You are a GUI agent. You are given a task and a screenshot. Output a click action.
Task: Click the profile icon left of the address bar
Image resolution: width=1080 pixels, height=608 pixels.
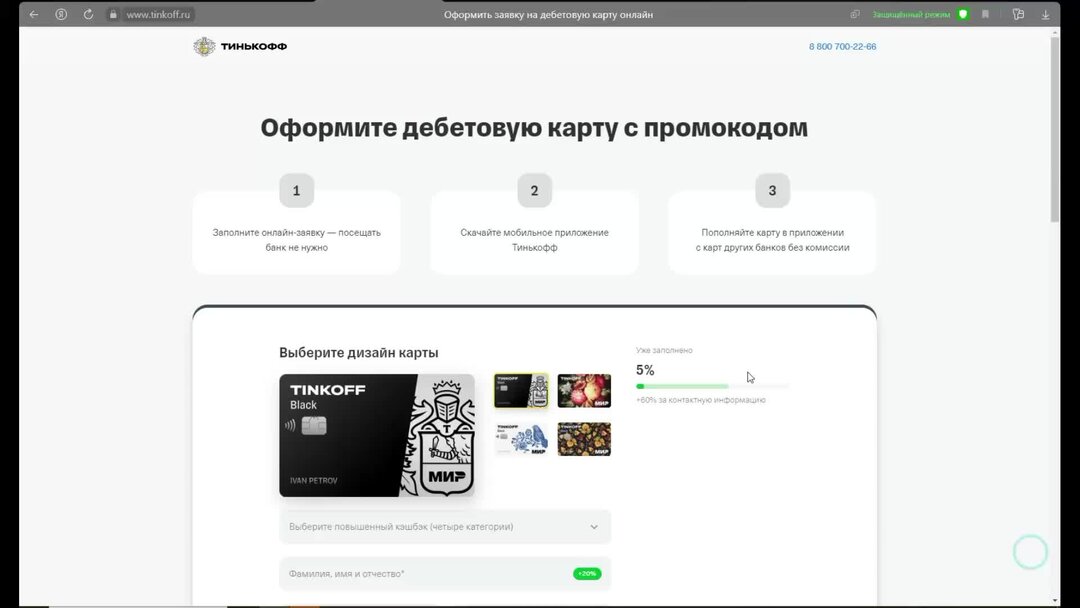(x=61, y=14)
